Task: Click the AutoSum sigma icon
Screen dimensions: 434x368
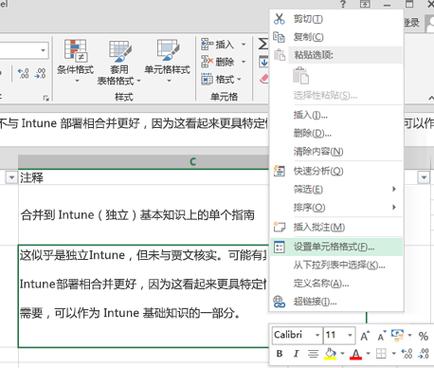Action: point(263,44)
